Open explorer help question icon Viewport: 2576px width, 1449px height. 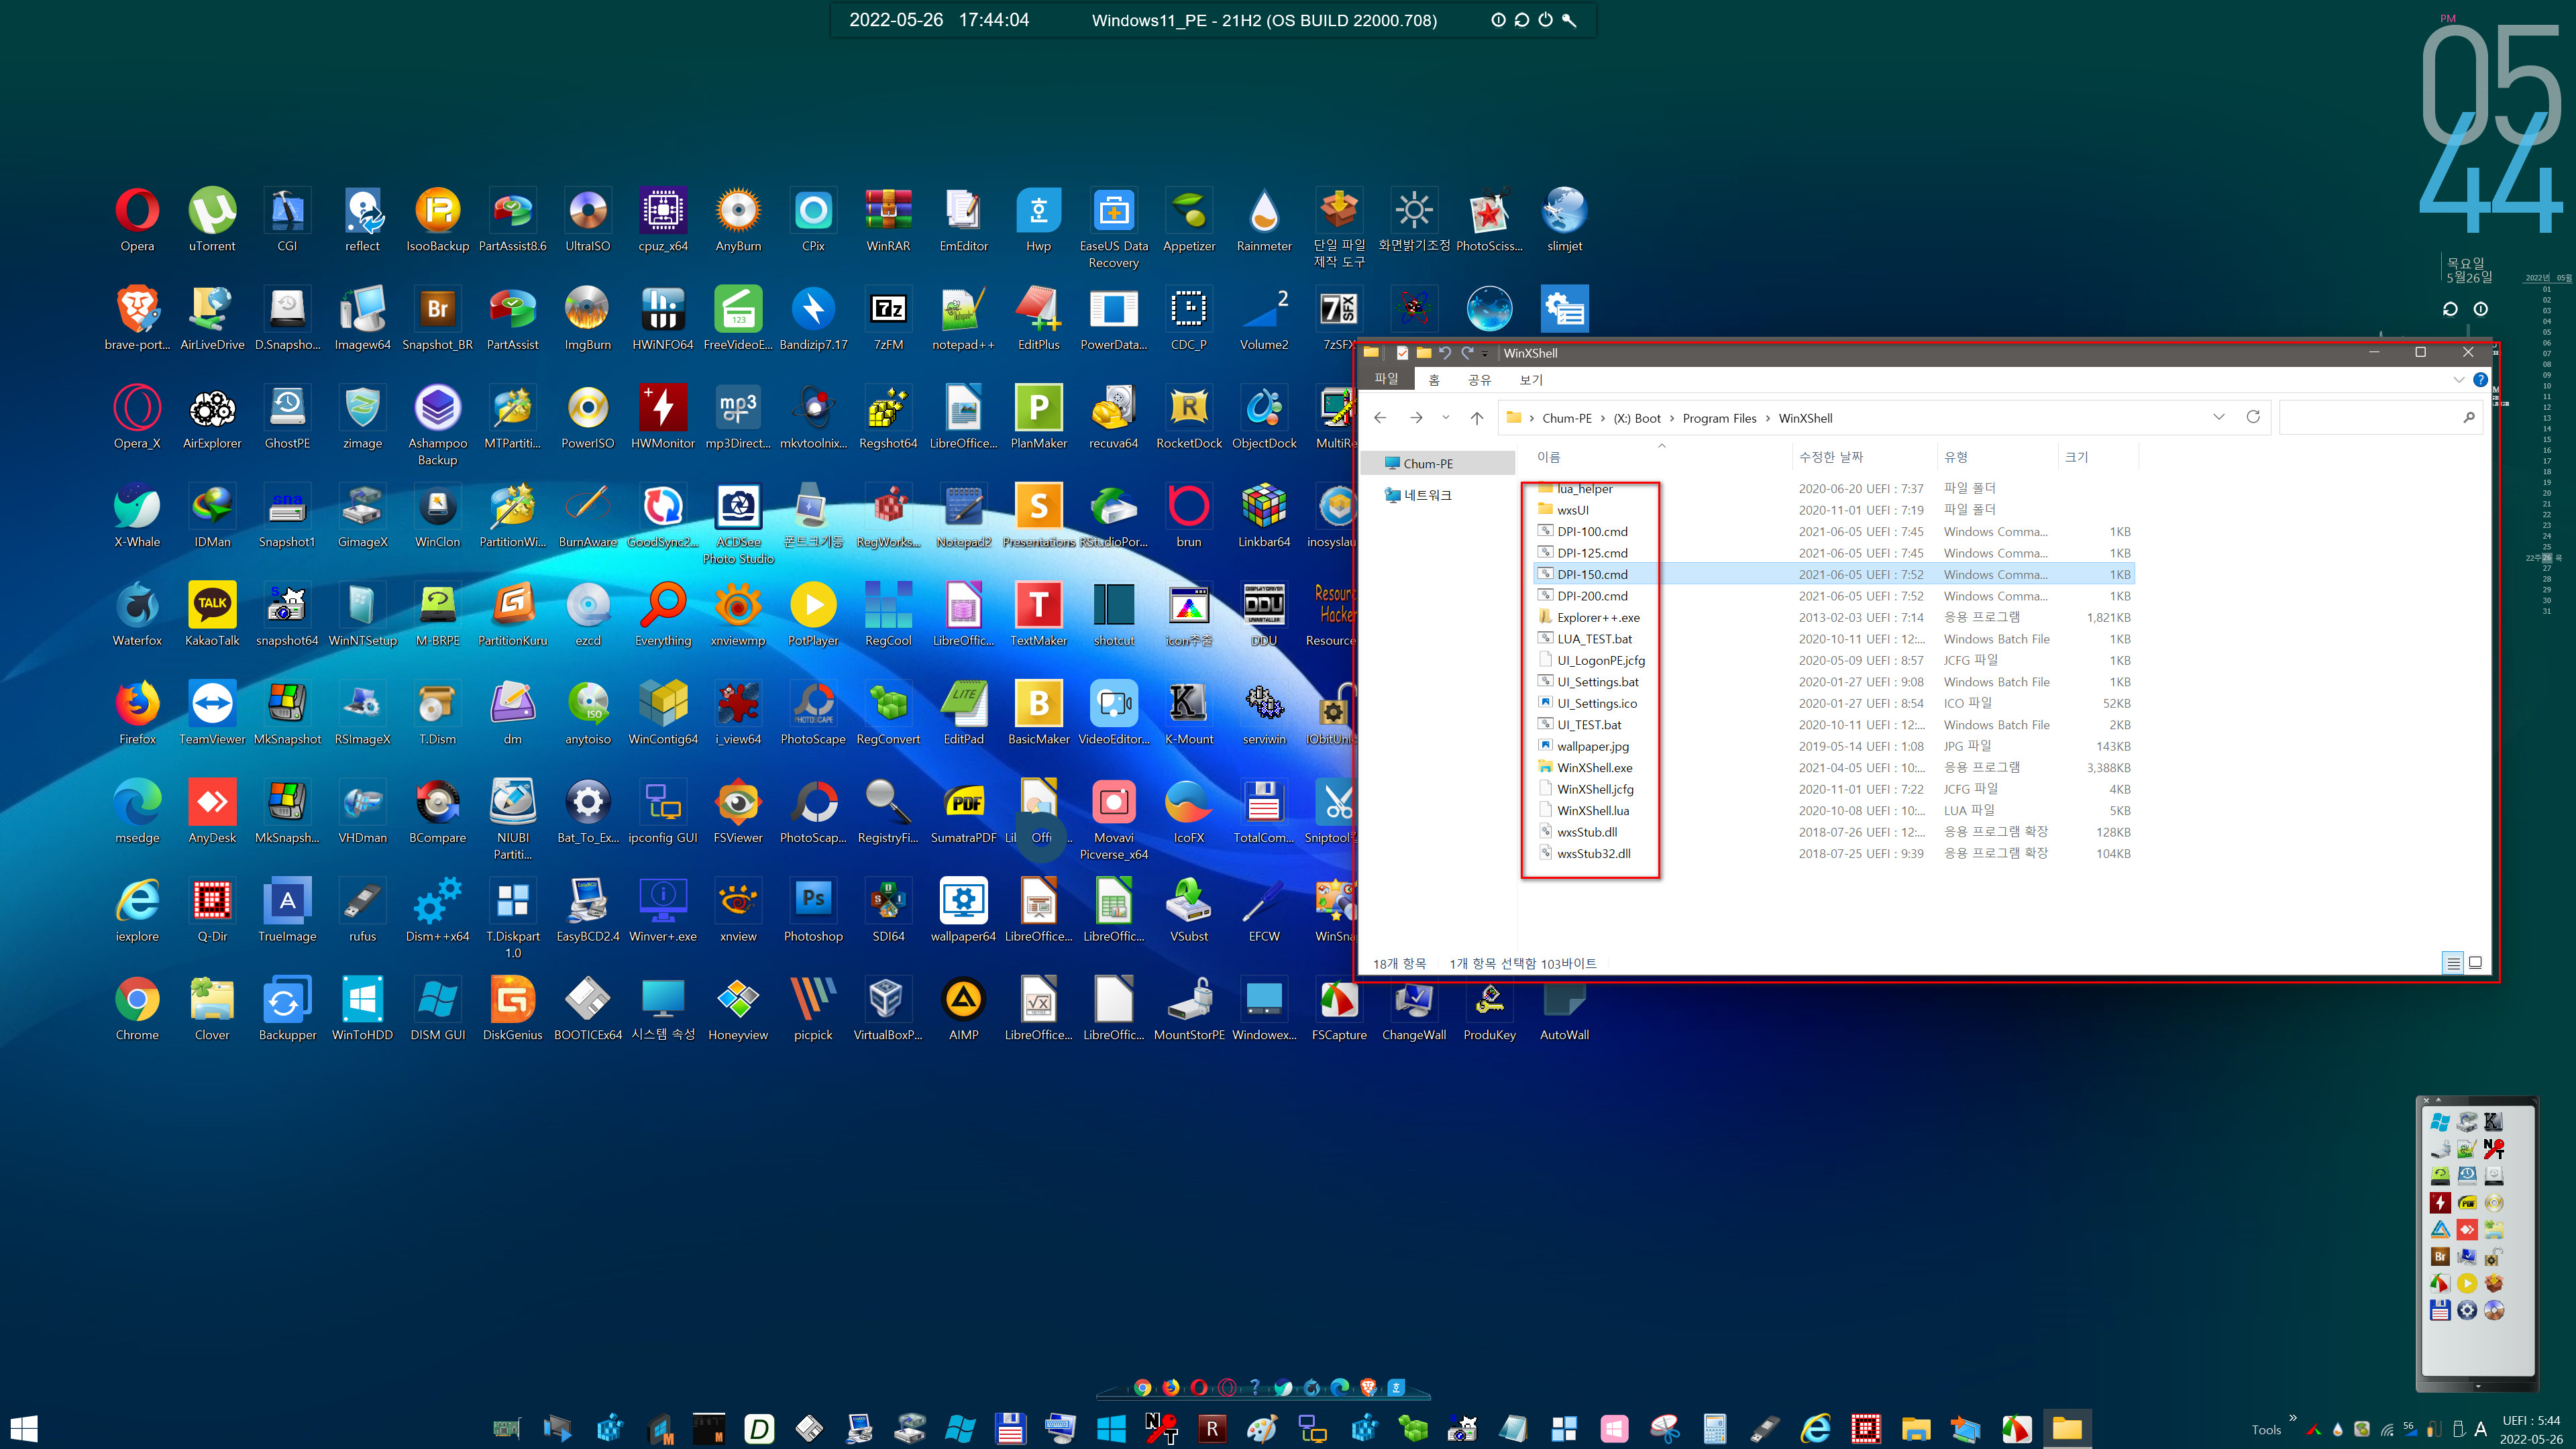(x=2480, y=380)
